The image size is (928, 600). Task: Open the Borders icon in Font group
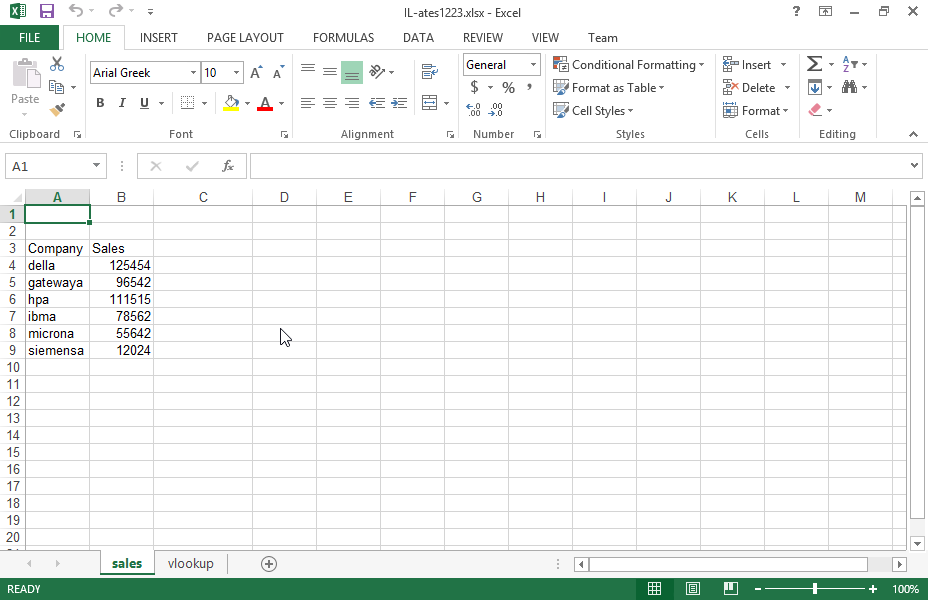(x=188, y=103)
